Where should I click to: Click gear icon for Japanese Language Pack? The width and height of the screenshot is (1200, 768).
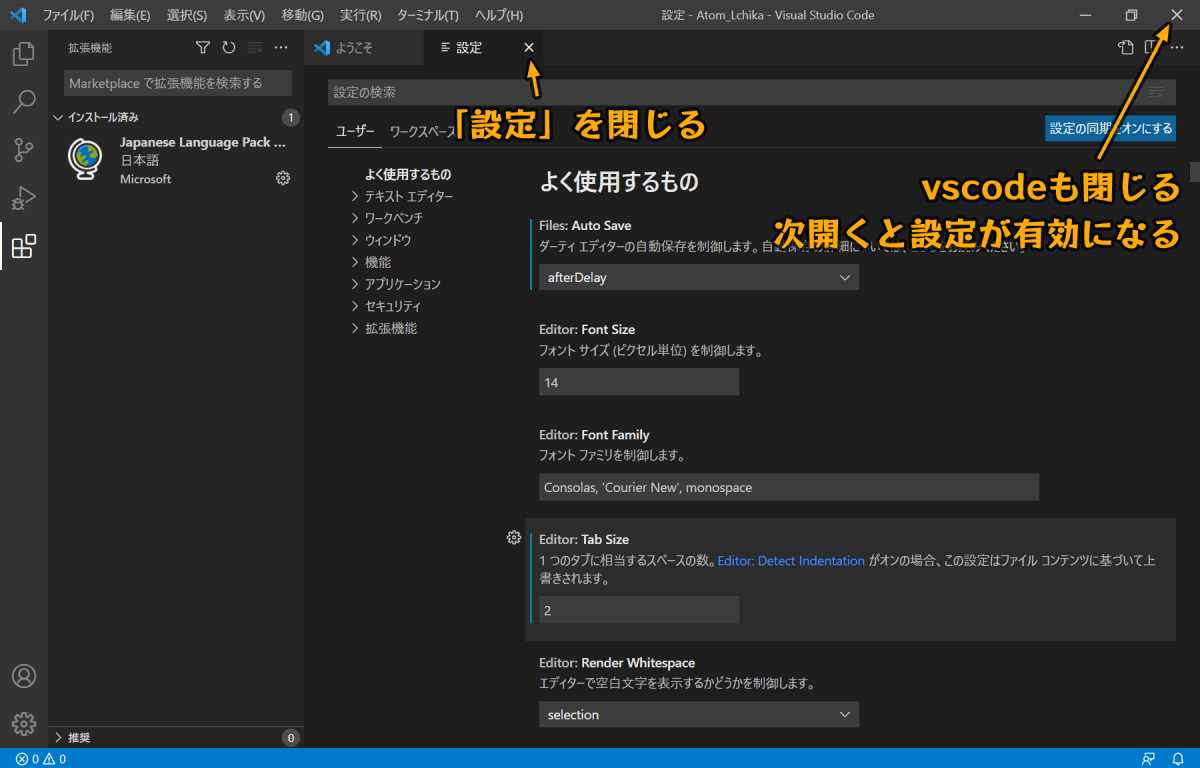click(x=283, y=178)
